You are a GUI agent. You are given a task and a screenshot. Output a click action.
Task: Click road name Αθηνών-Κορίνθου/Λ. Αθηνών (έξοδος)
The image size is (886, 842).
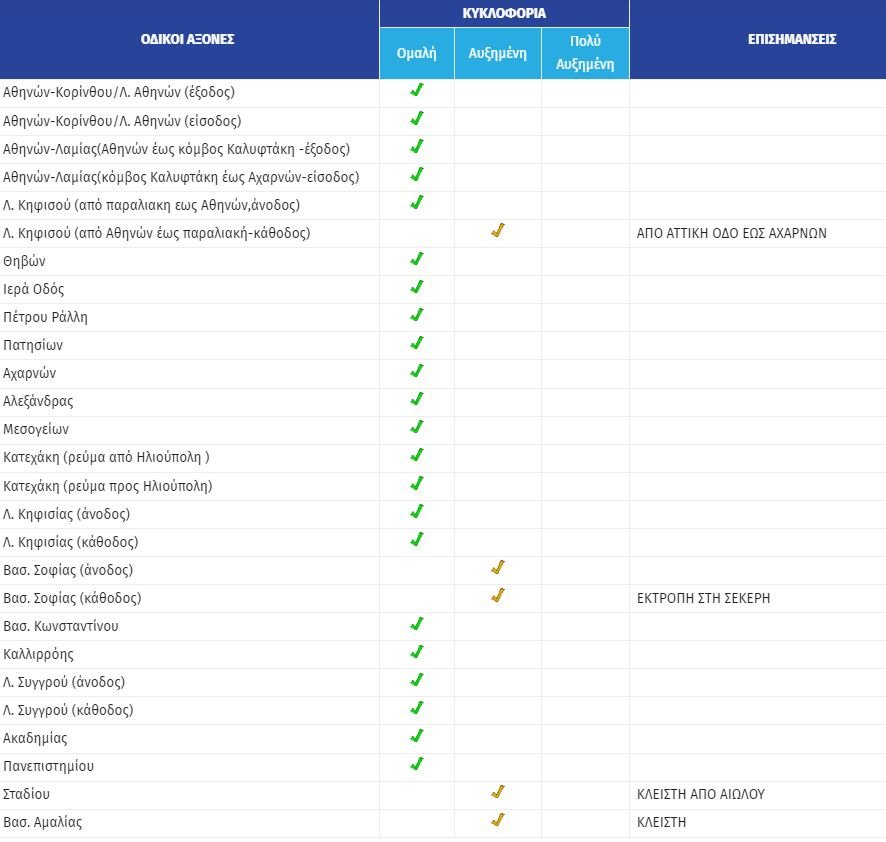click(x=119, y=92)
